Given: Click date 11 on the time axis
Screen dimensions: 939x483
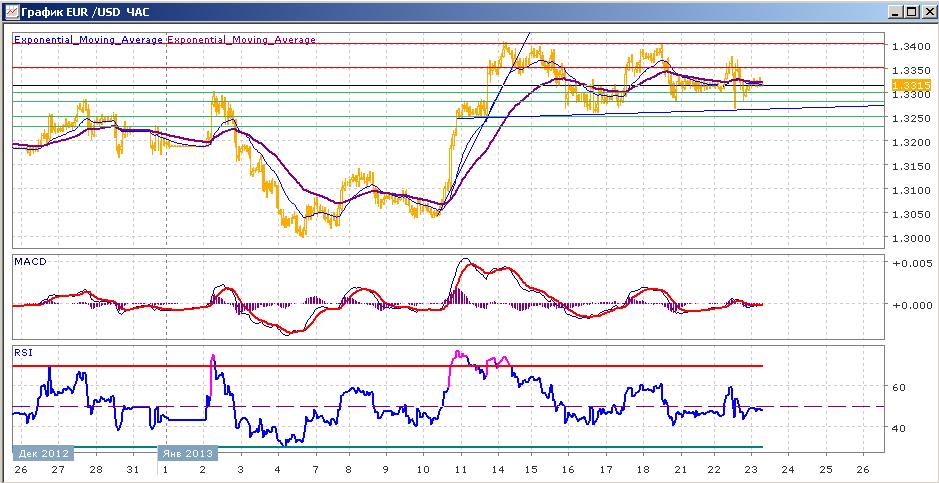Looking at the screenshot, I should click(461, 468).
